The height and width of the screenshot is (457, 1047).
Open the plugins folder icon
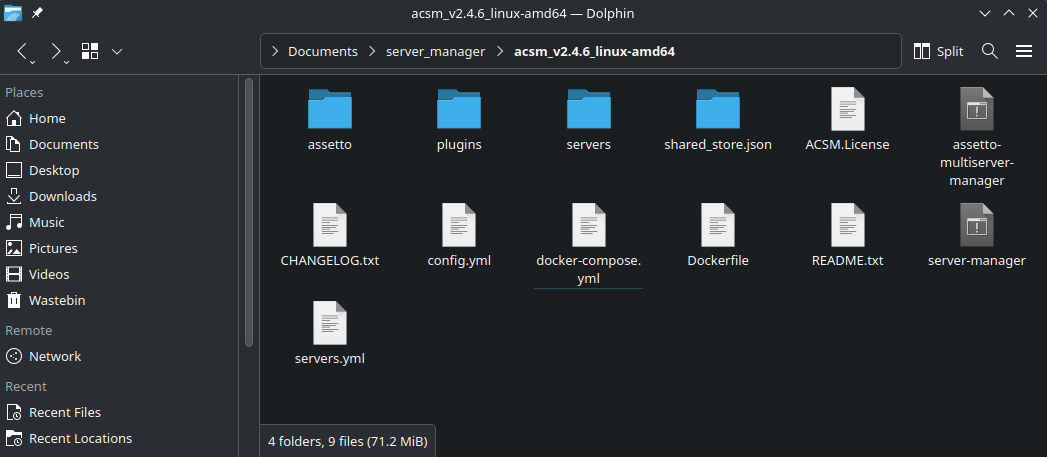pyautogui.click(x=459, y=109)
